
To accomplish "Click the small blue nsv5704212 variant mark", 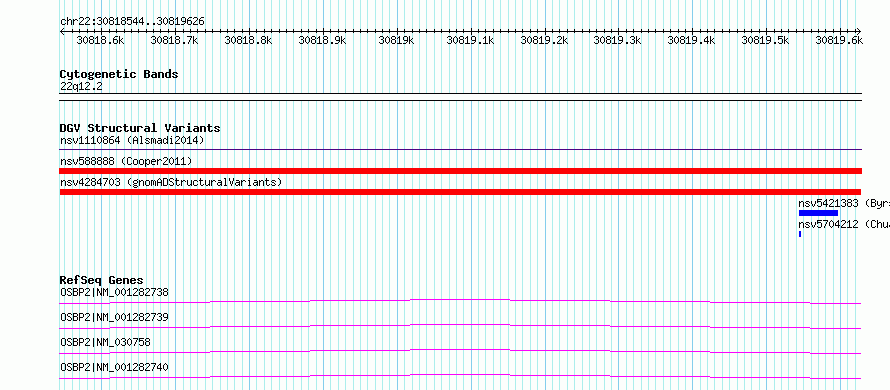I will point(800,234).
